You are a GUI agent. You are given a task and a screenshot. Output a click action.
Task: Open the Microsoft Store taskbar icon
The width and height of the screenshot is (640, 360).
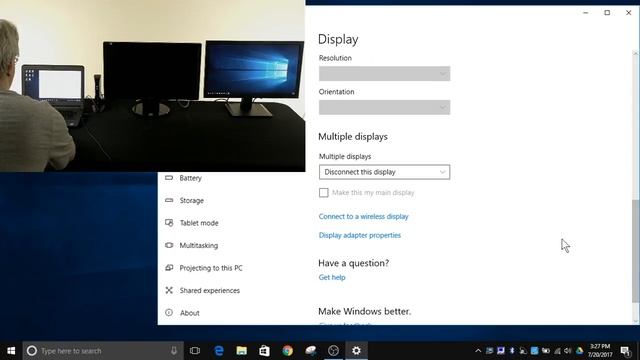264,351
